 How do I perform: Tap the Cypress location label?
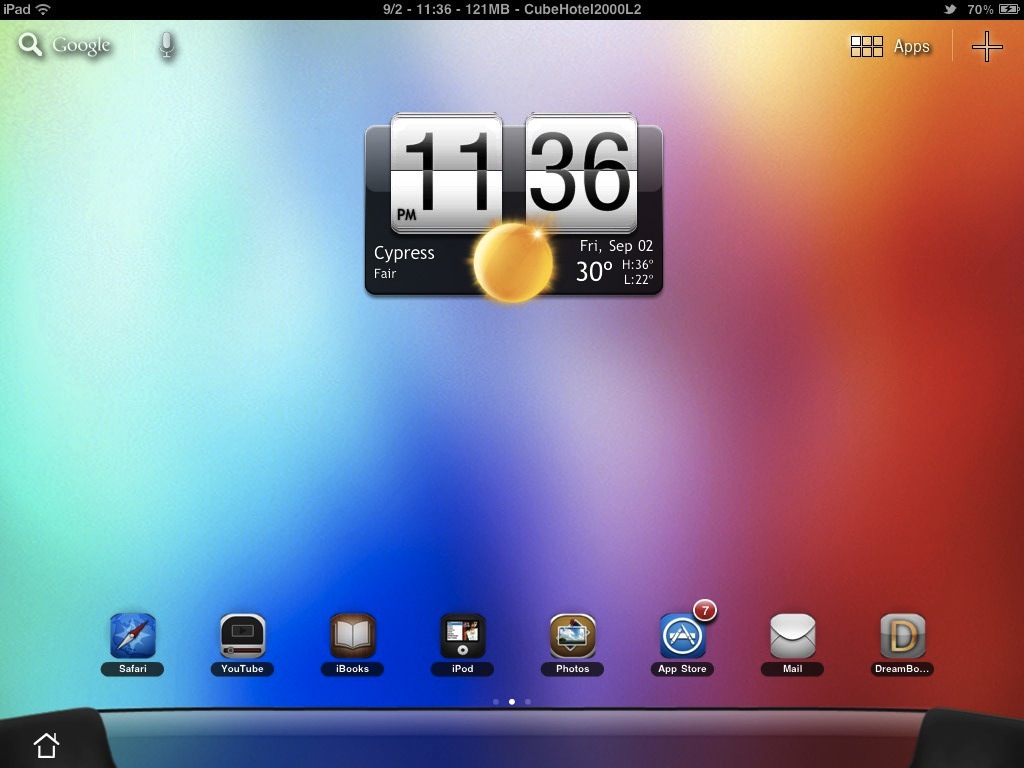[x=404, y=253]
